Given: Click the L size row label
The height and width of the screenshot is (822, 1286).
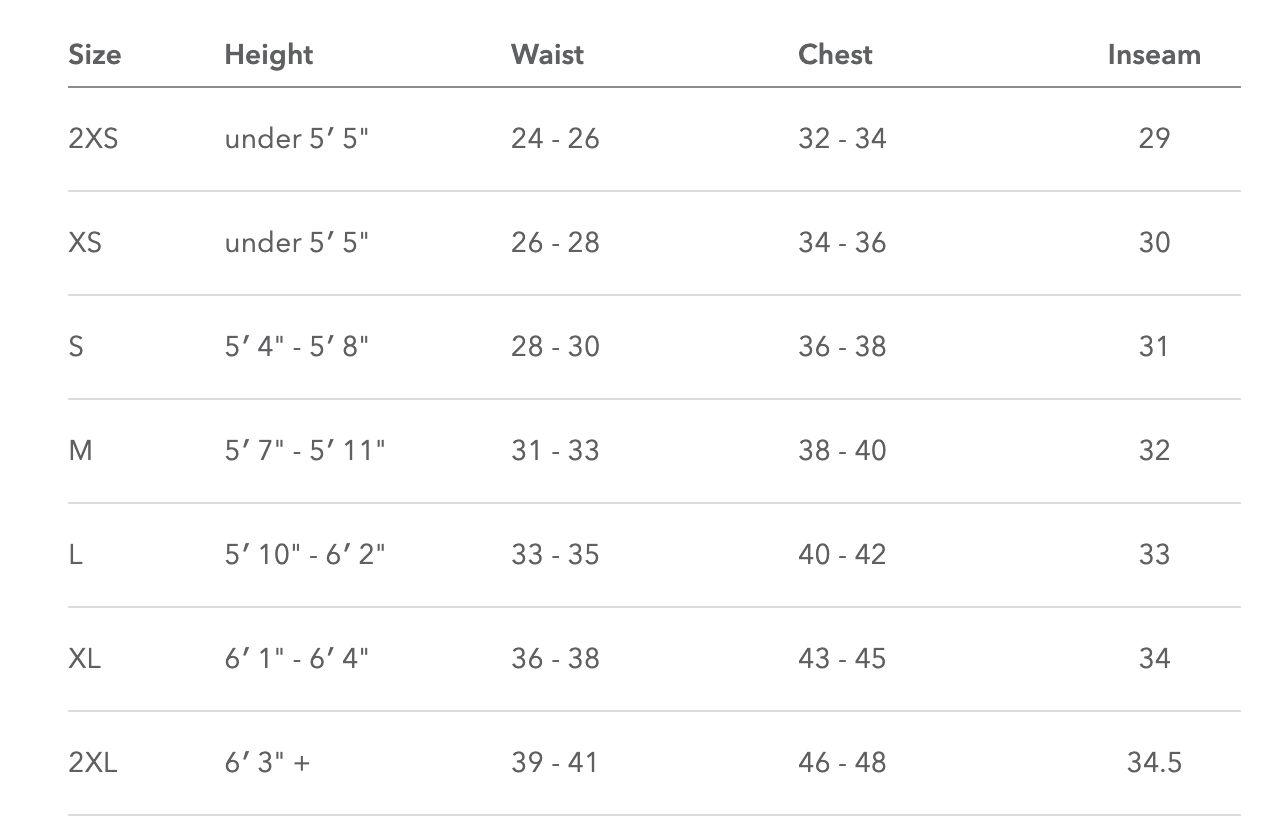Looking at the screenshot, I should click(75, 554).
